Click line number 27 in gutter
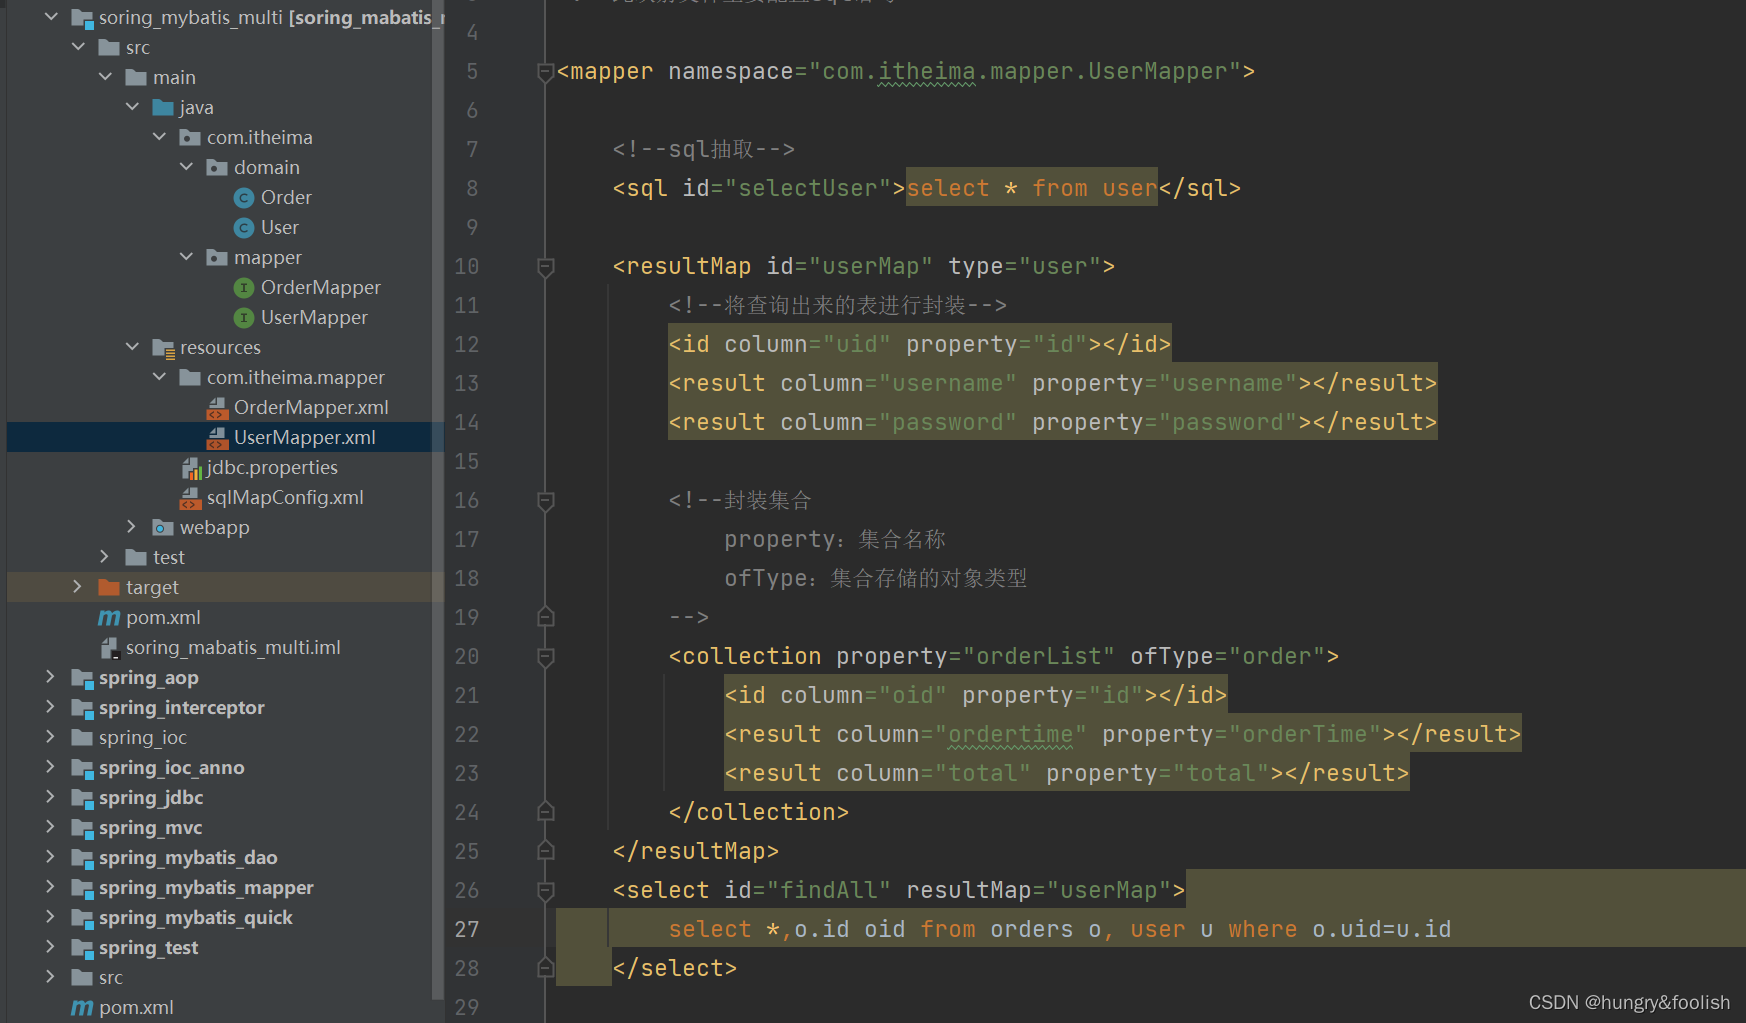The image size is (1746, 1023). (467, 929)
